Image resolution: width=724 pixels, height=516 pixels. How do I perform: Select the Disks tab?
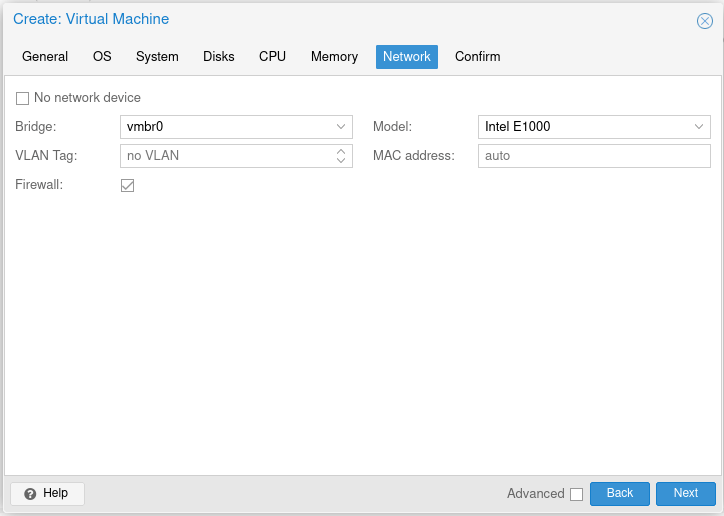pos(218,57)
